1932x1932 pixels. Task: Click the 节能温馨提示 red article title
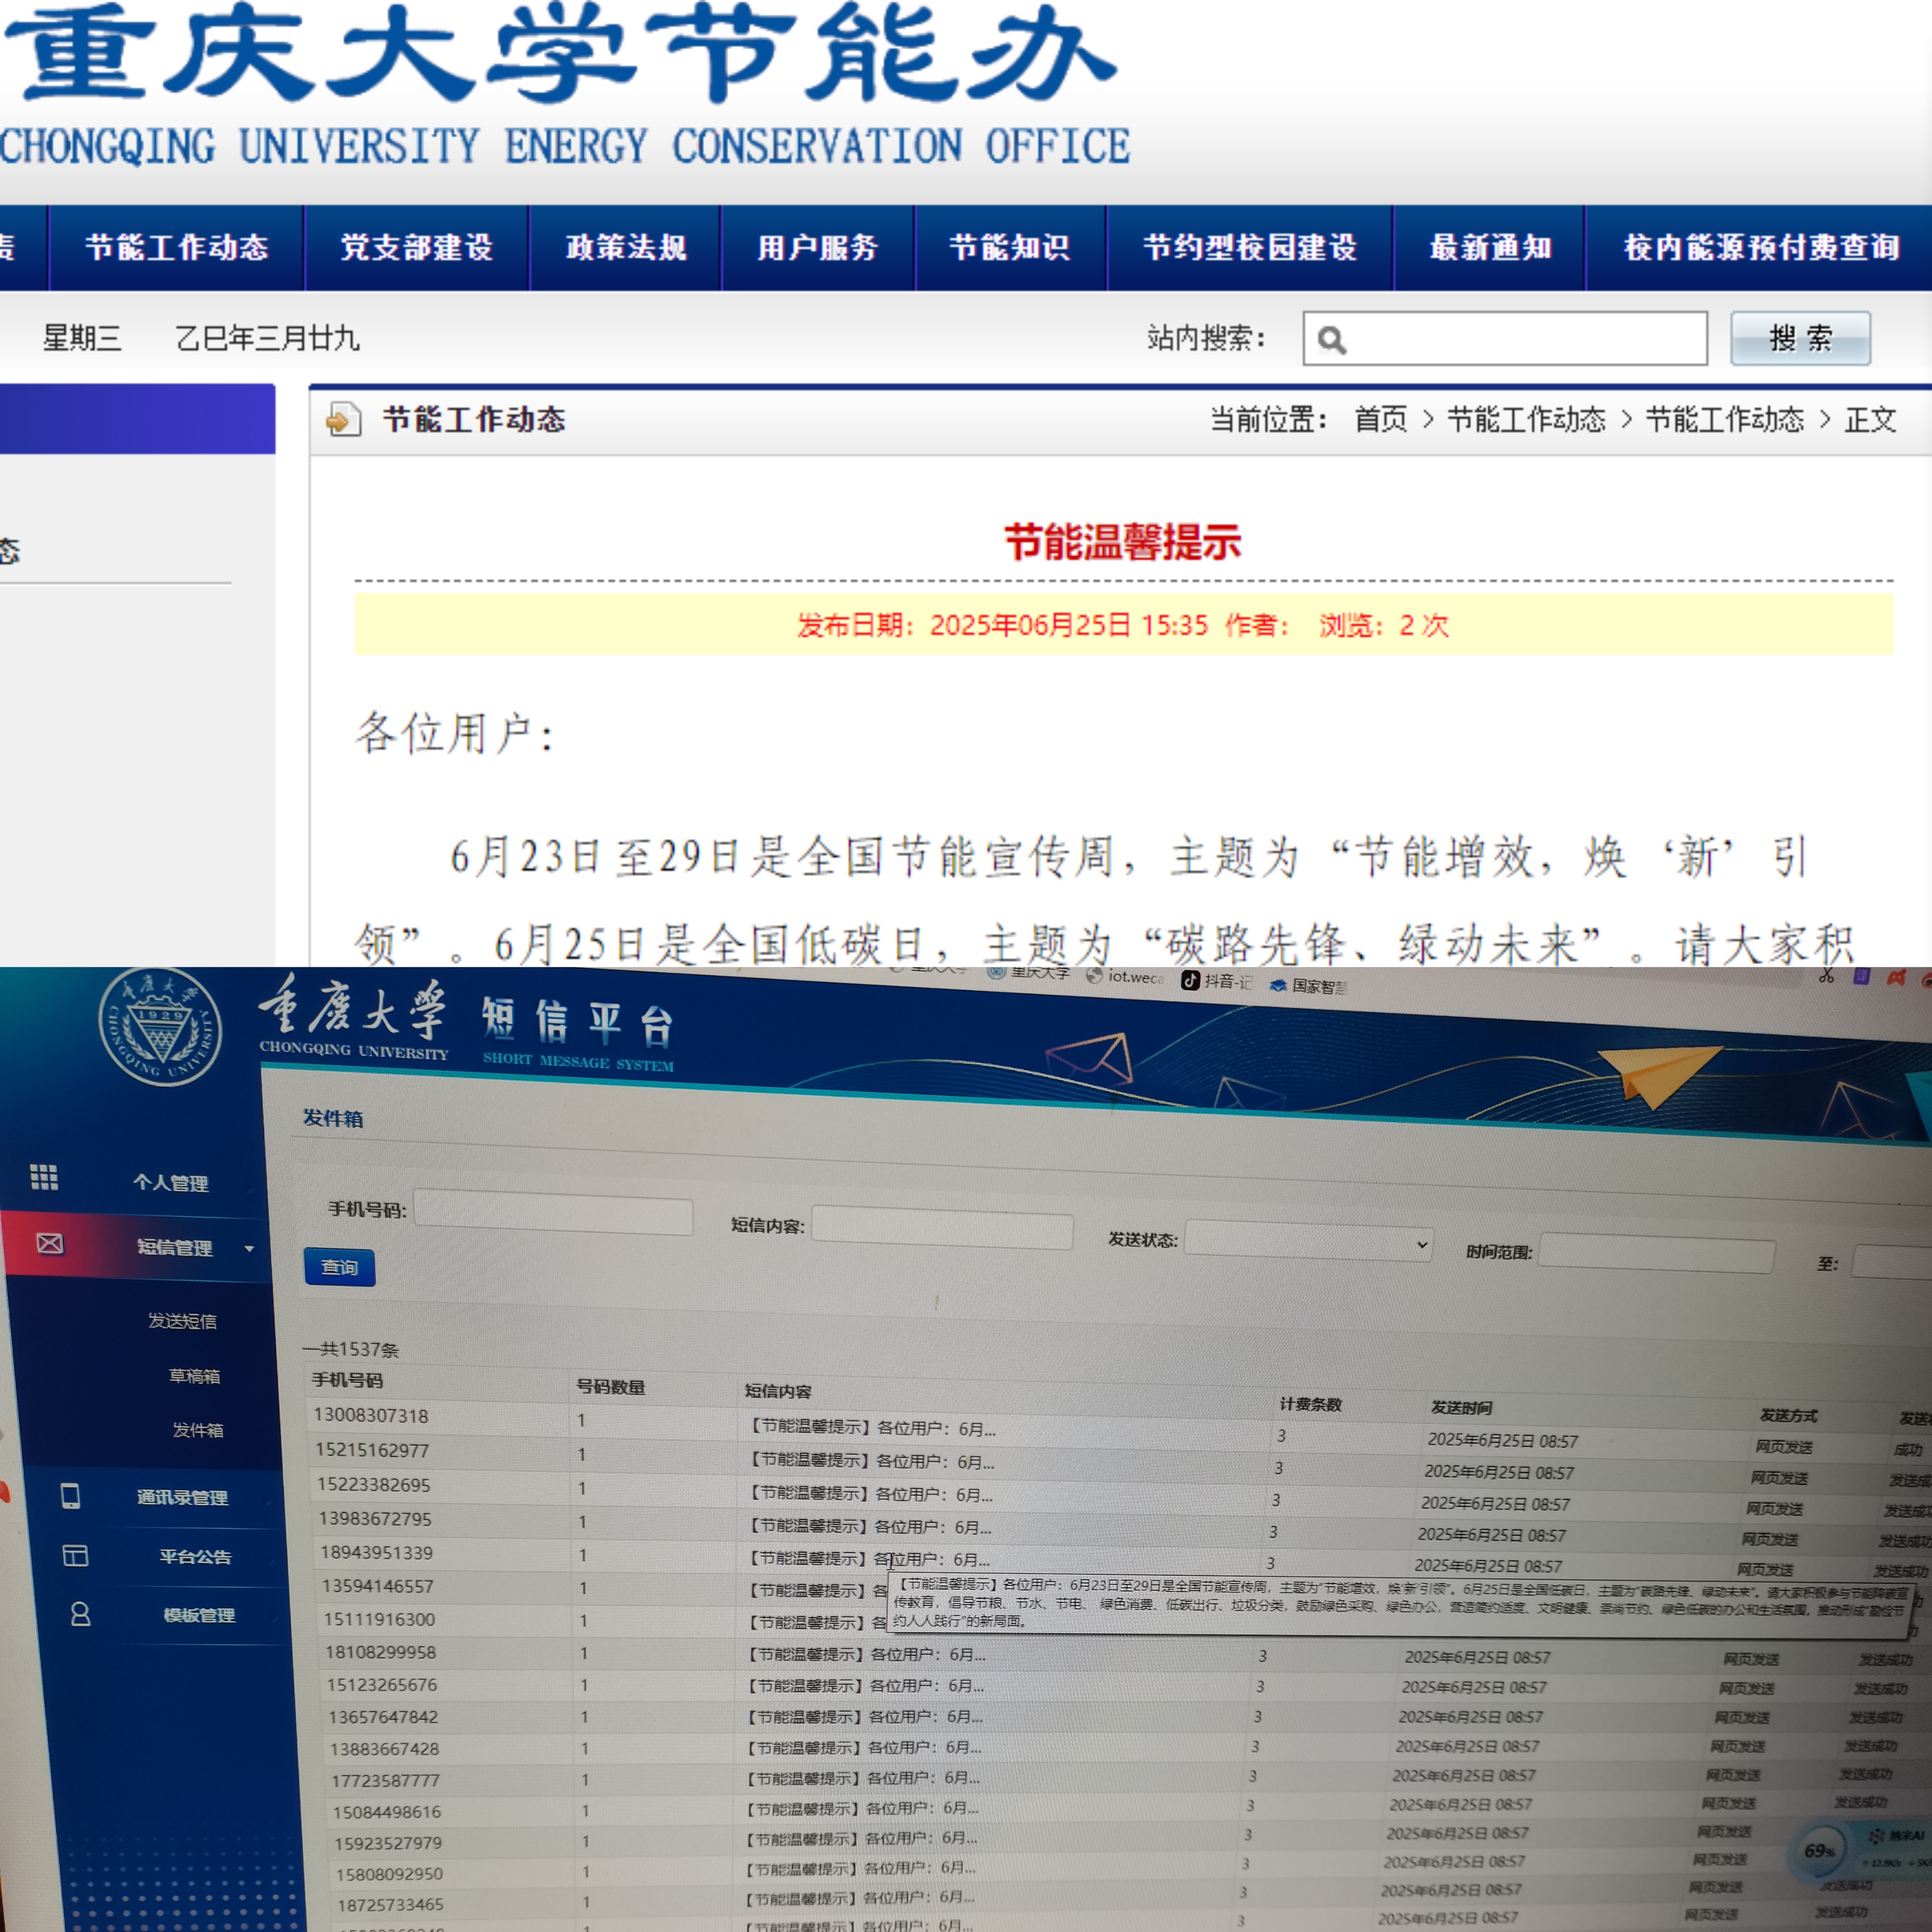[1123, 543]
